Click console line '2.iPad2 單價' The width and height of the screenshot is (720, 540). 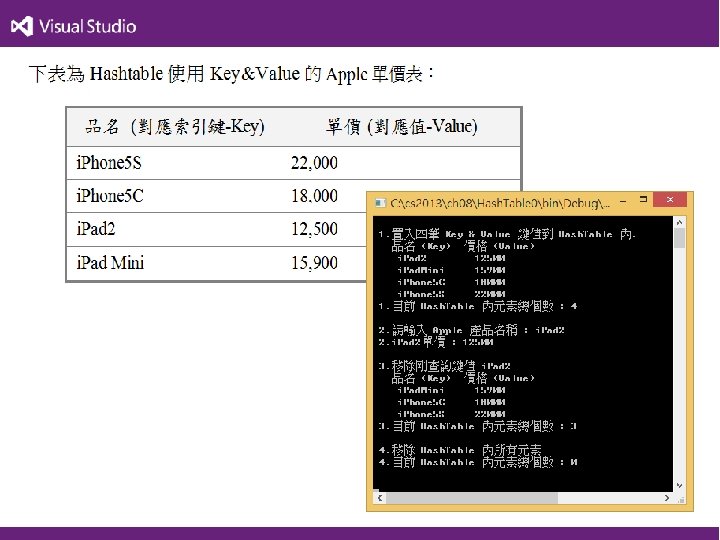435,342
